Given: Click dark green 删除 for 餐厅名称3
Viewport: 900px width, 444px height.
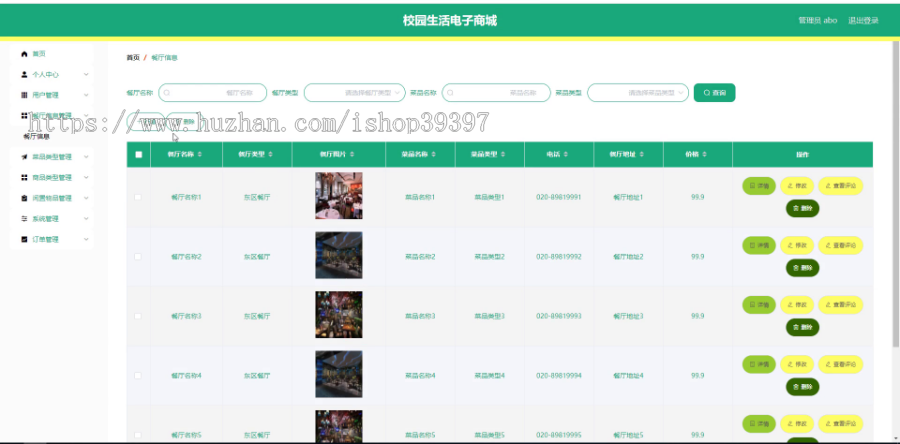Looking at the screenshot, I should tap(802, 327).
